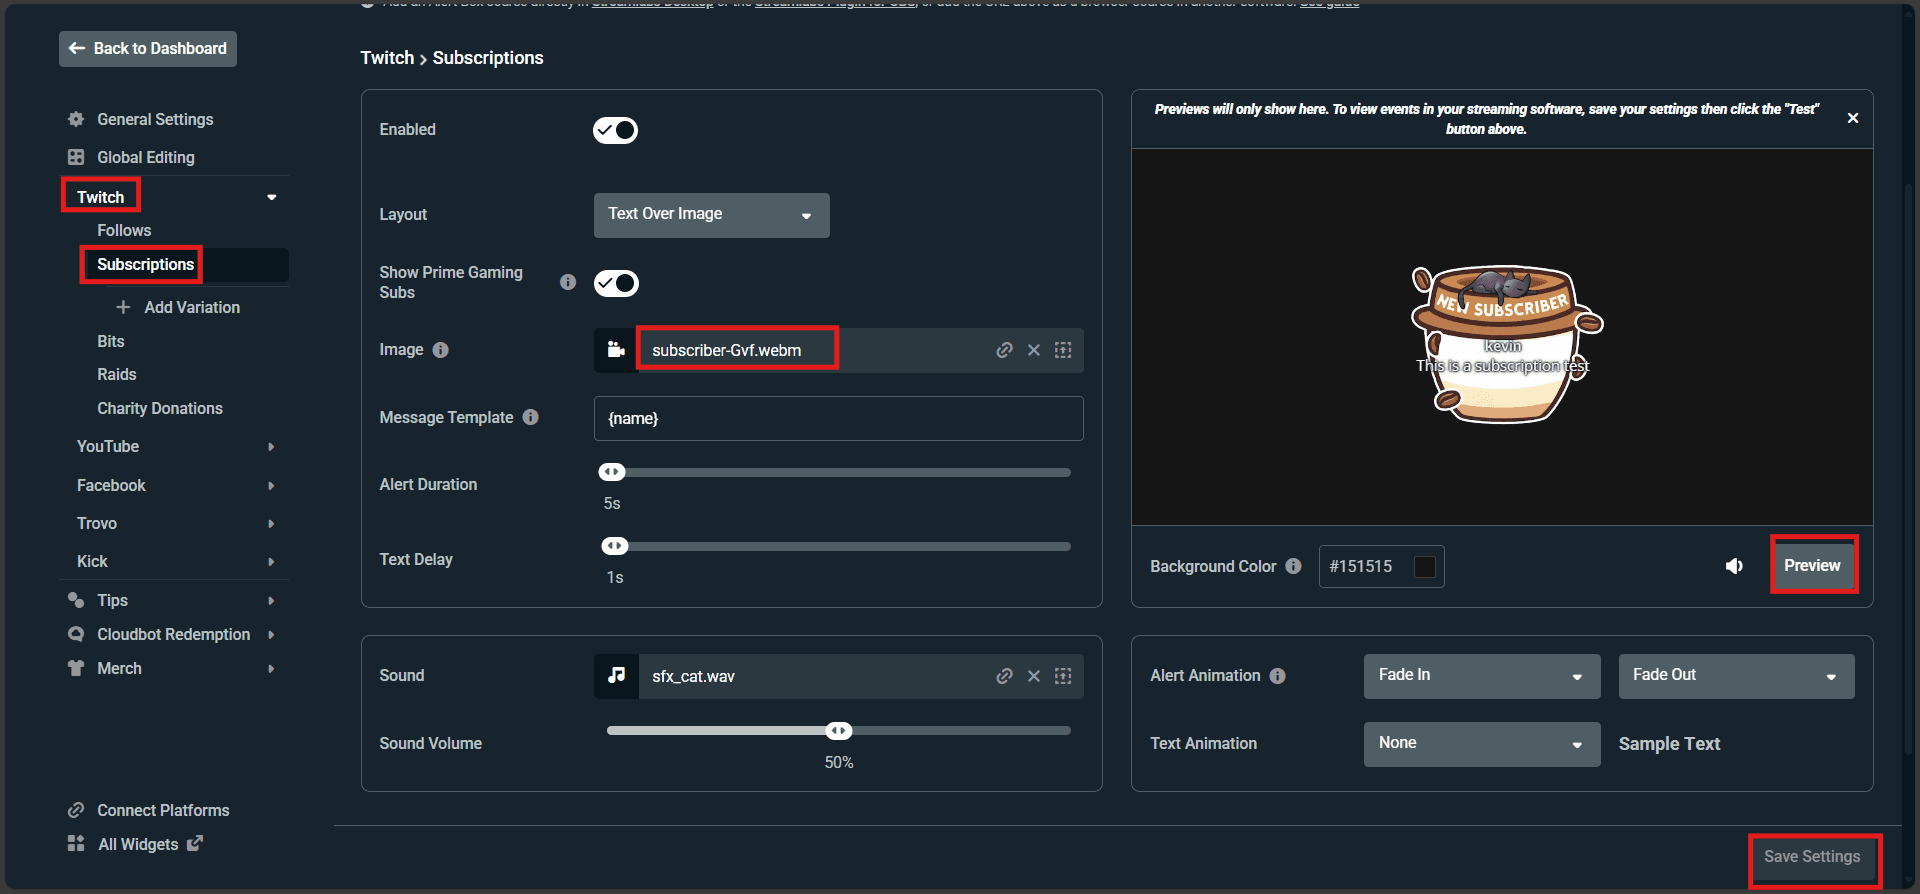Clear the subscriber-Gvf.webm image with X icon

(1034, 350)
